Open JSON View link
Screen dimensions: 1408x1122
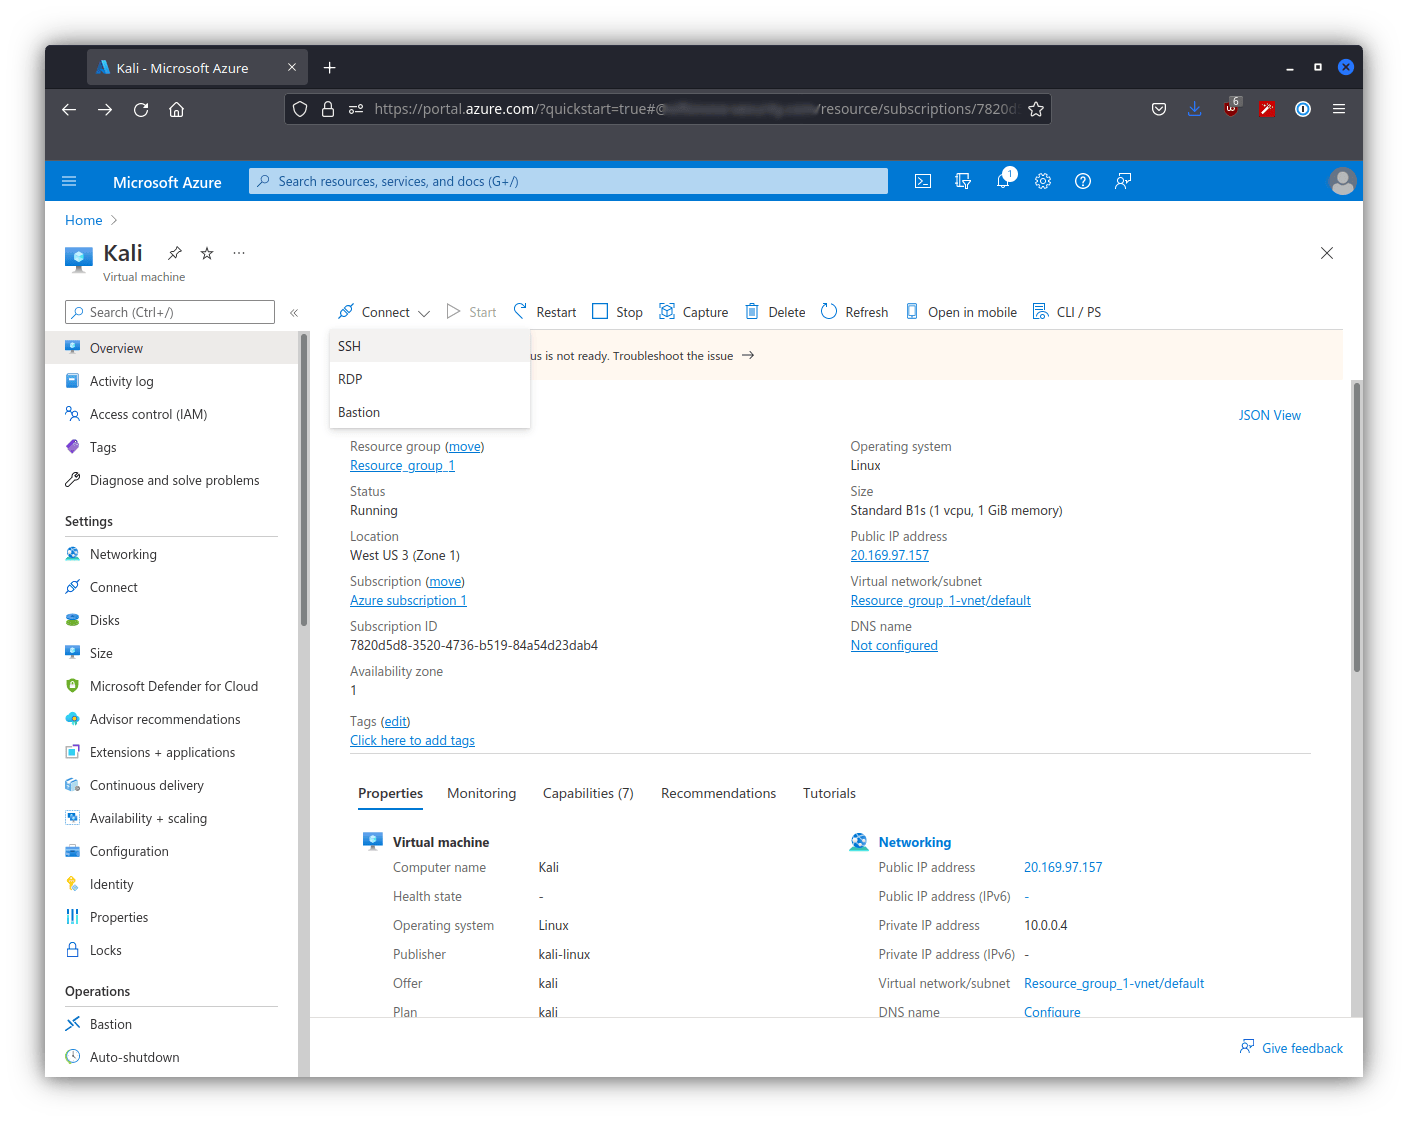(1269, 415)
